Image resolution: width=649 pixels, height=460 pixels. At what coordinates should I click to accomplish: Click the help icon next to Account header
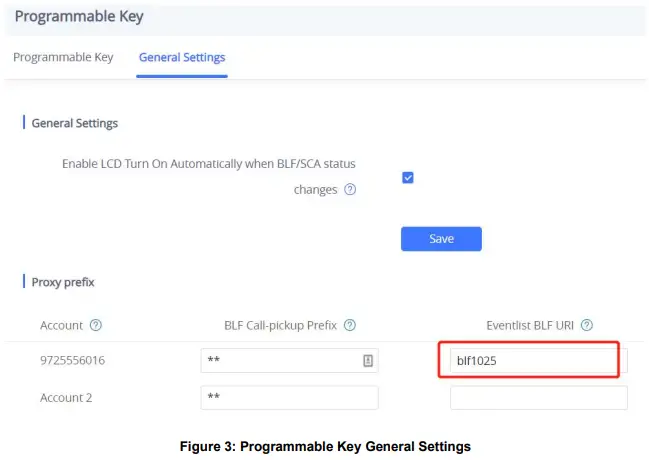click(96, 325)
